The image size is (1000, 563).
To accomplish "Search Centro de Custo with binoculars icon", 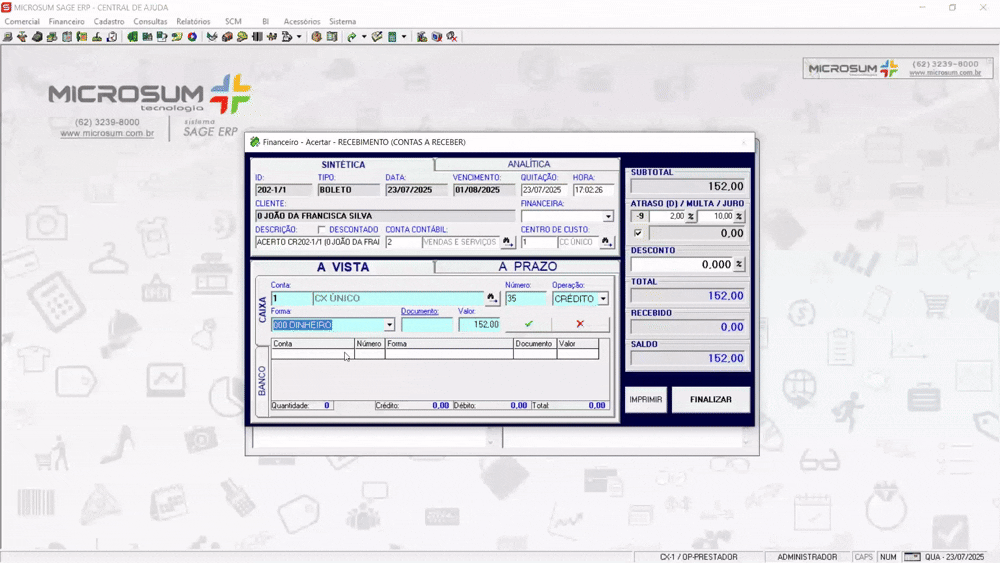I will 607,242.
